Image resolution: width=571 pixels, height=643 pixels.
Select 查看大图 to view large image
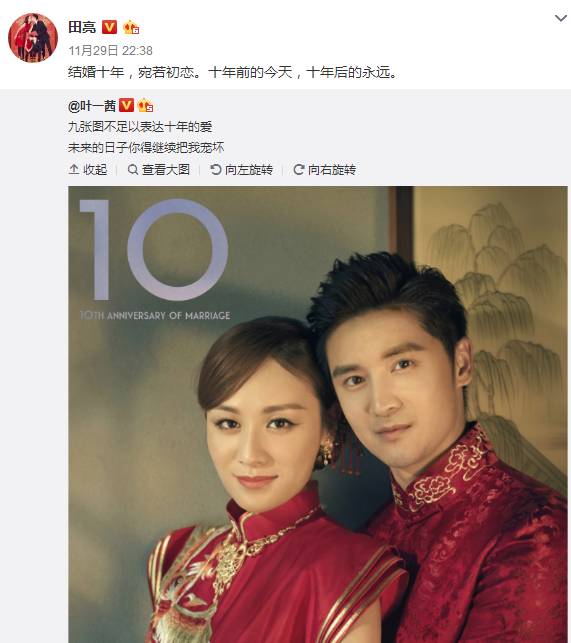tap(159, 169)
